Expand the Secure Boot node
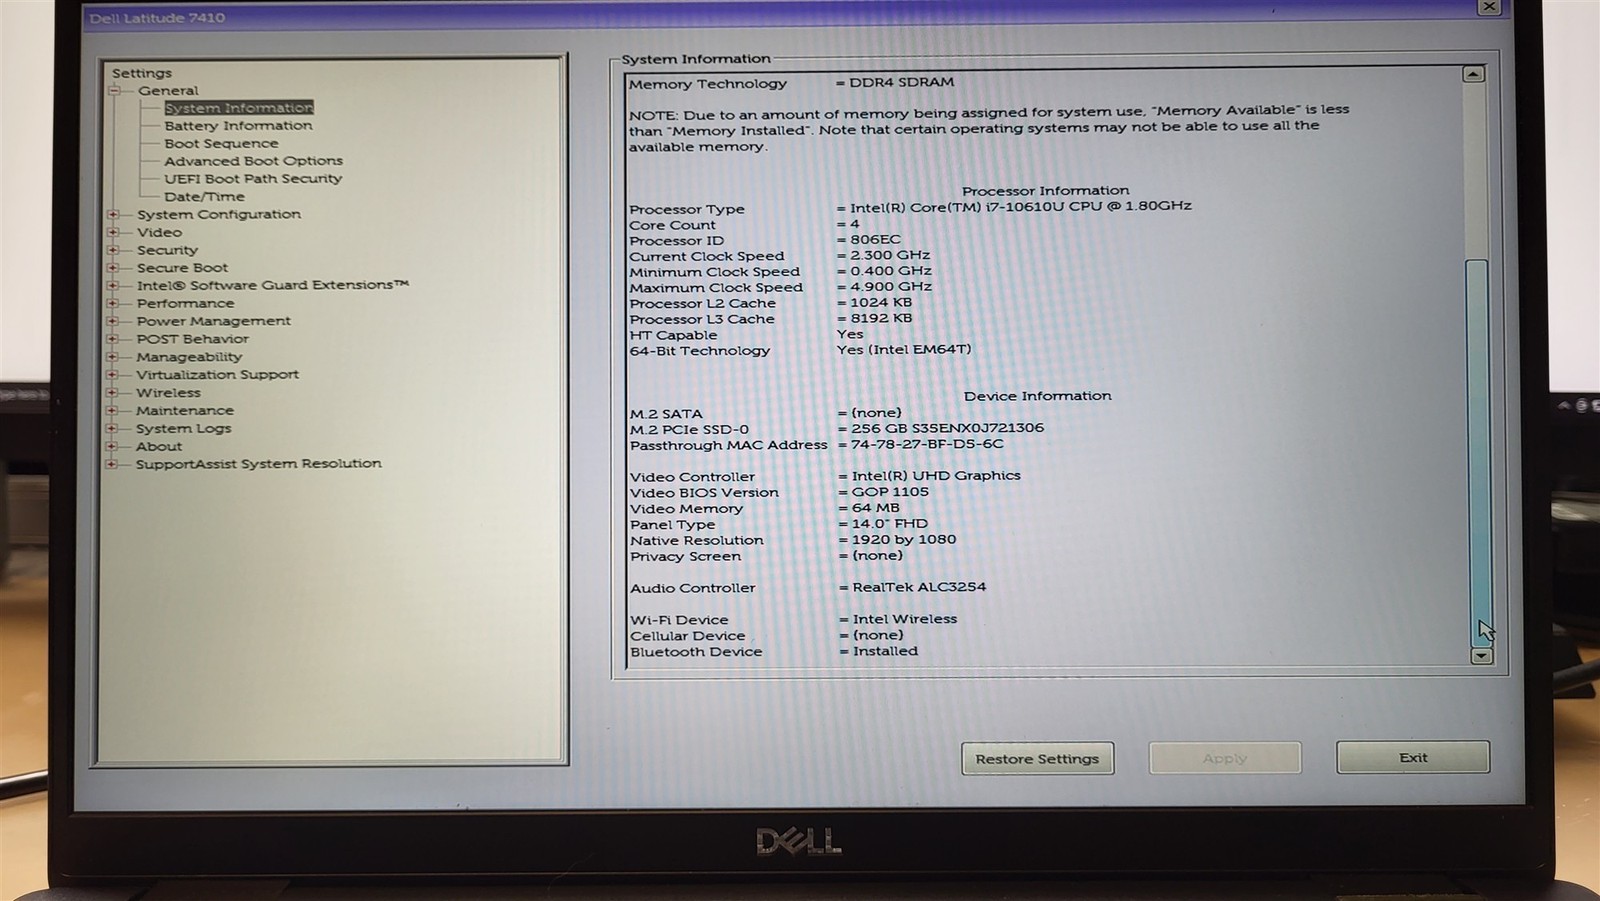Image resolution: width=1600 pixels, height=901 pixels. (113, 268)
